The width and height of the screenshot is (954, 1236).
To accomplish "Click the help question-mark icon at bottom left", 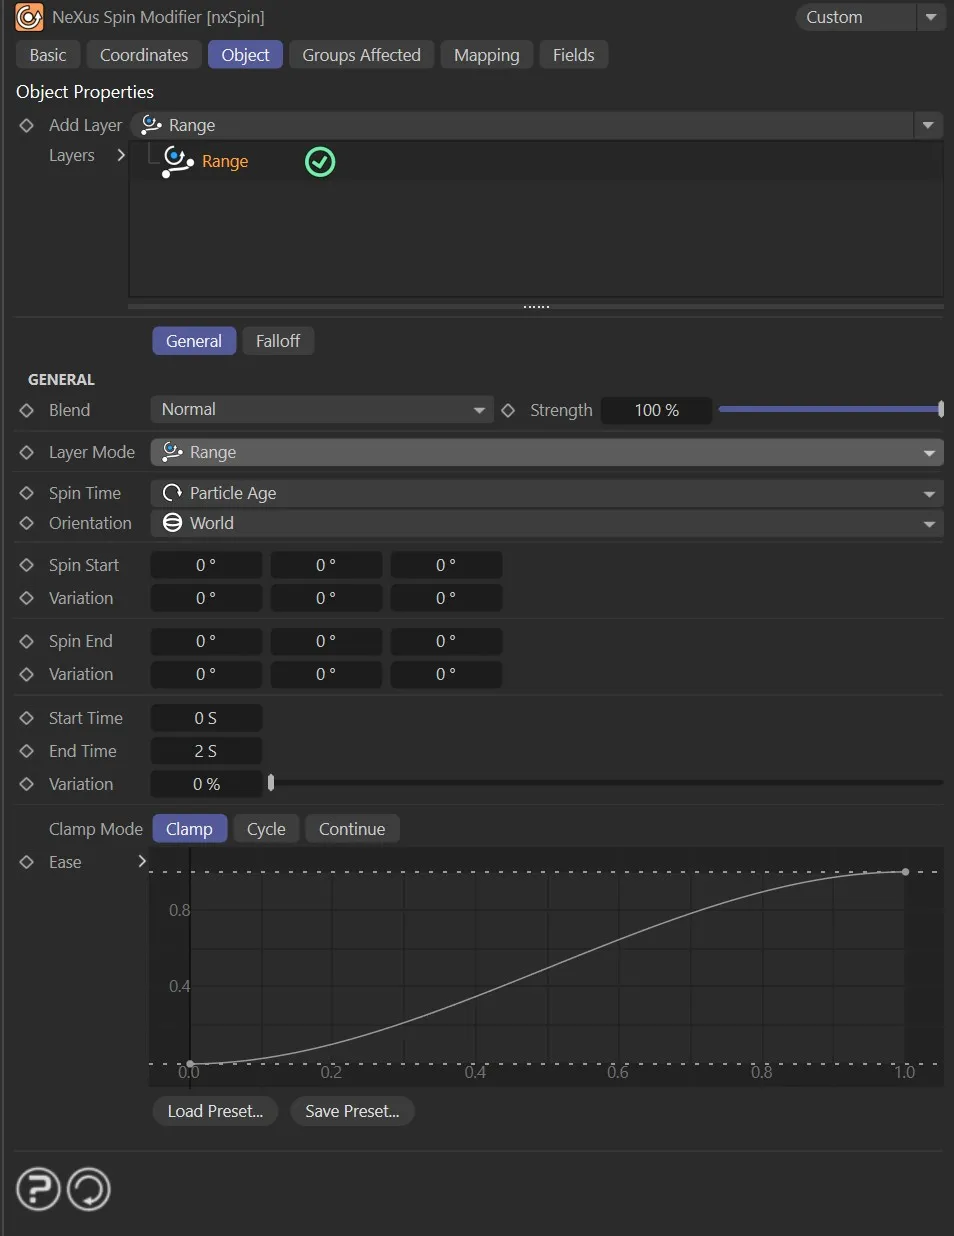I will coord(38,1189).
